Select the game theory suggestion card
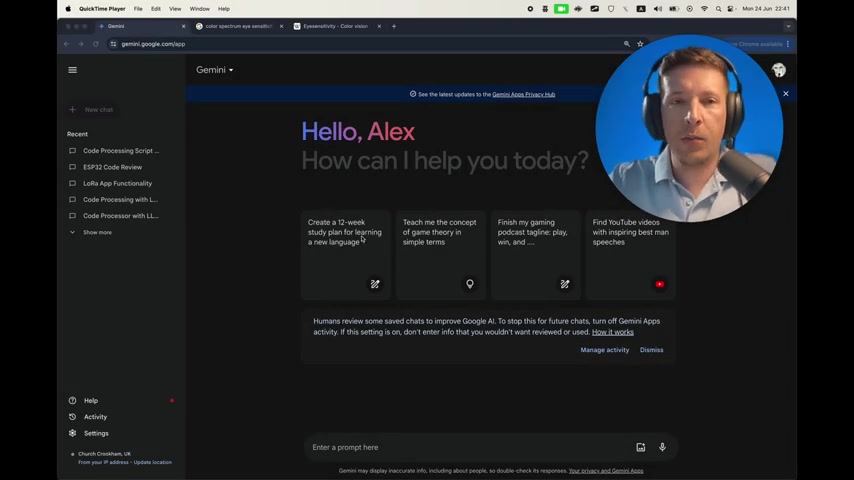This screenshot has width=854, height=480. coord(441,255)
